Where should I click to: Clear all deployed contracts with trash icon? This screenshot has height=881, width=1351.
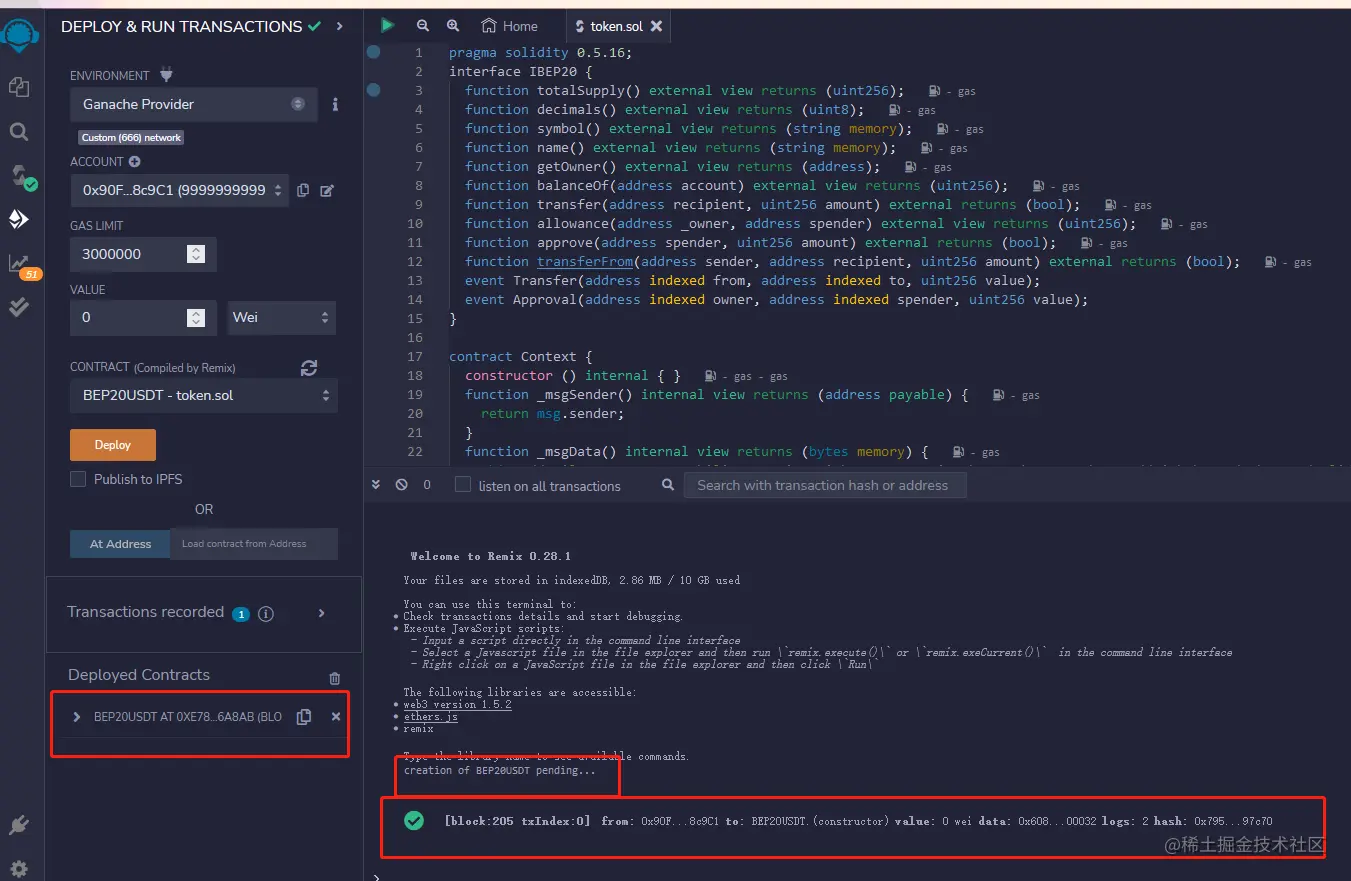click(335, 678)
